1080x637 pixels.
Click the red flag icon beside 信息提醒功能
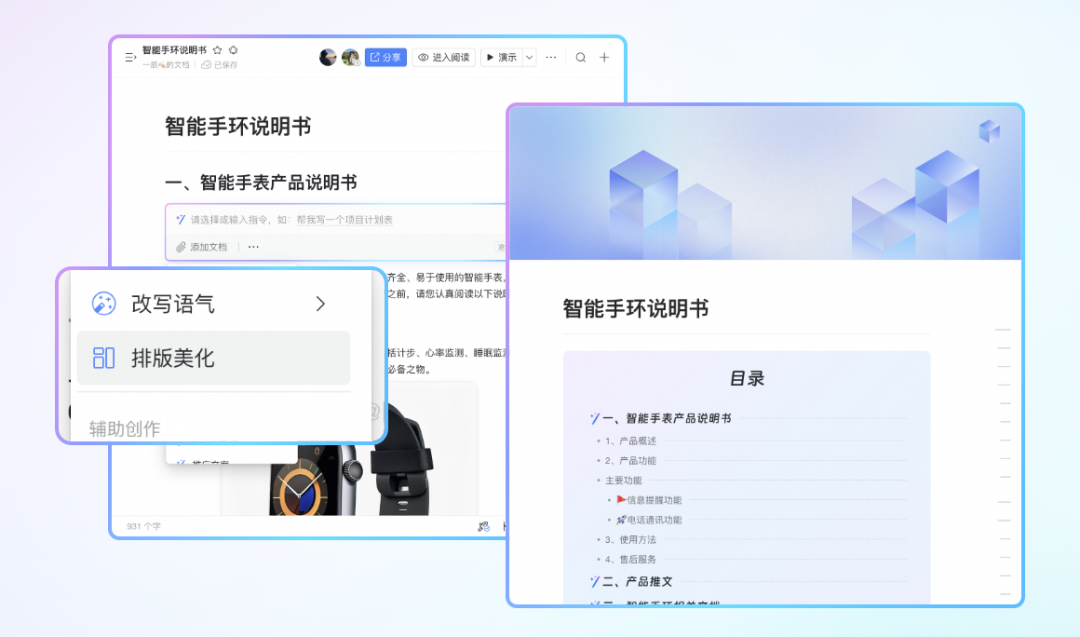click(x=621, y=499)
